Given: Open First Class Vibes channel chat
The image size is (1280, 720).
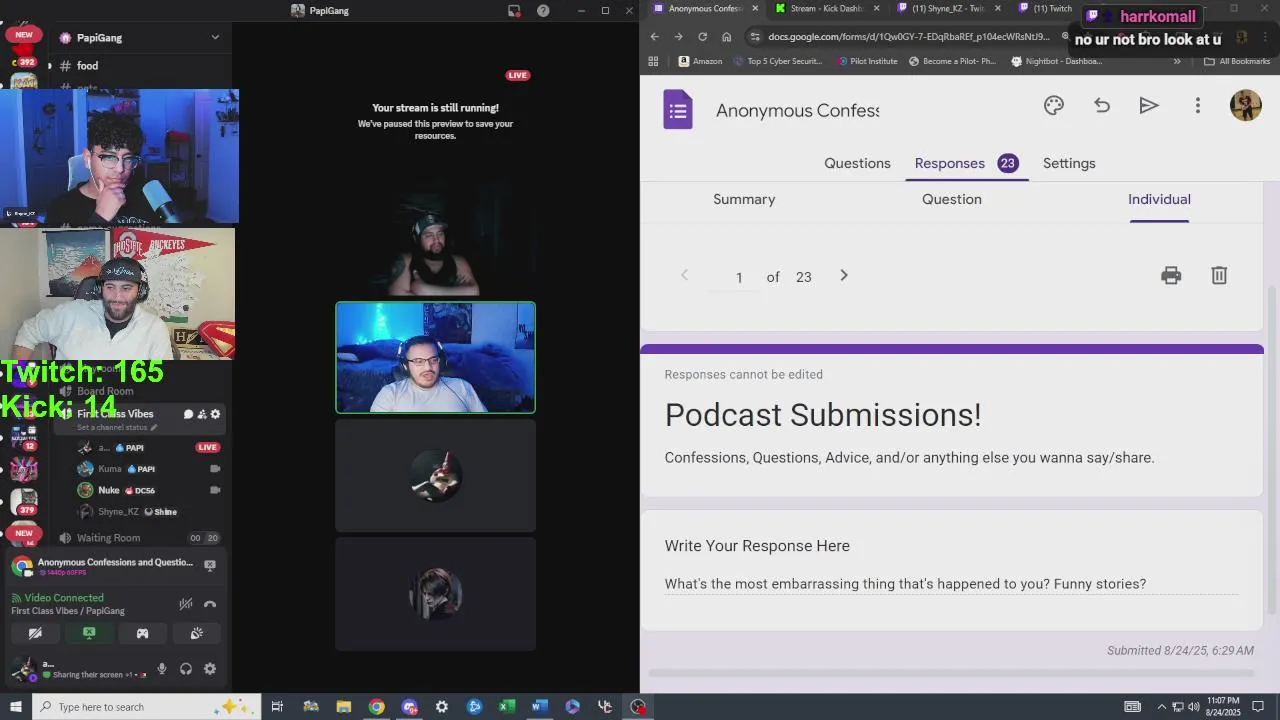Looking at the screenshot, I should [x=188, y=414].
